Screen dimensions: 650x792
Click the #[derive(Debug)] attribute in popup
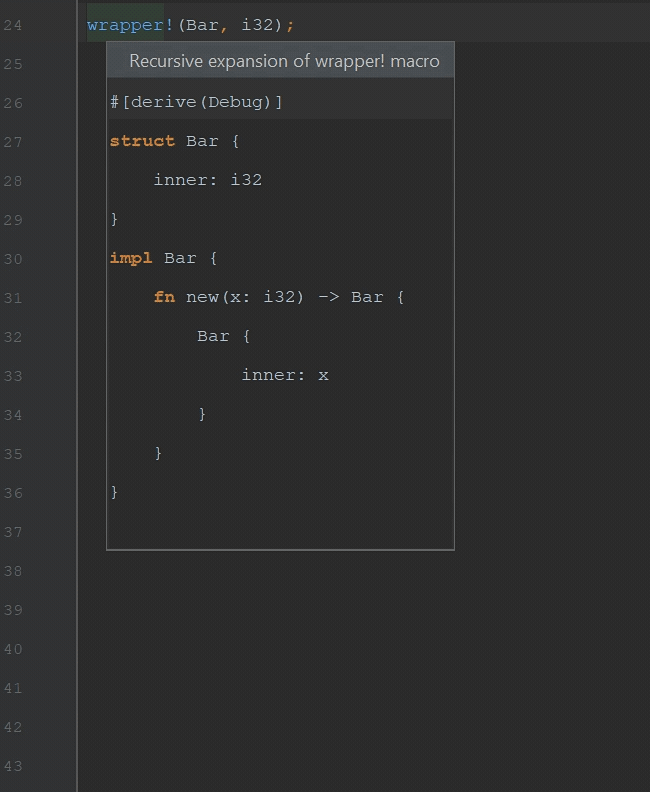pyautogui.click(x=196, y=102)
